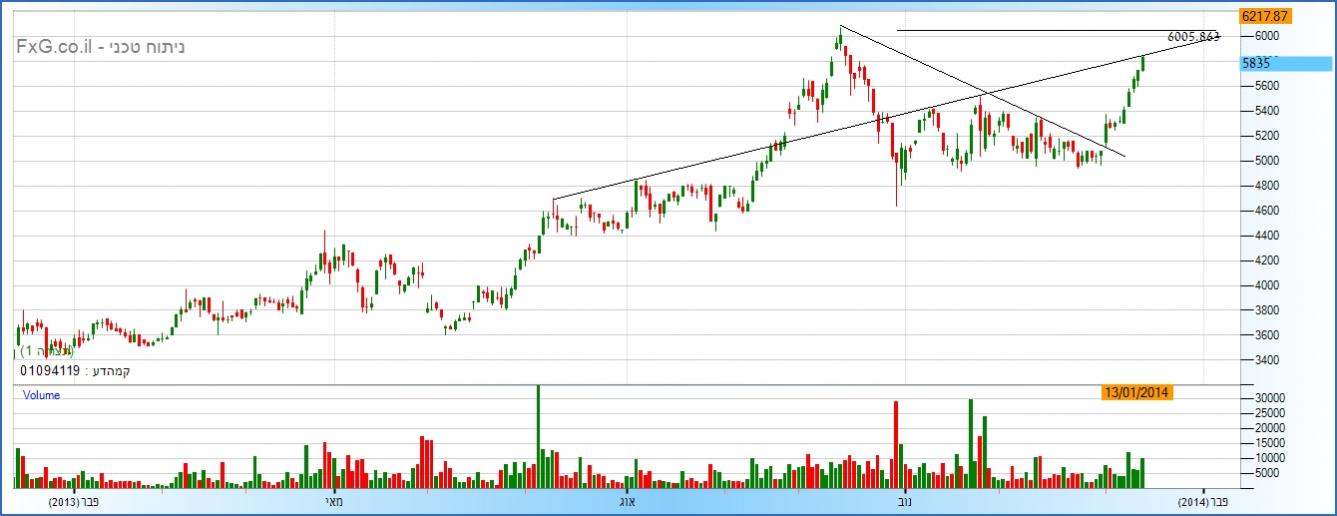Click the Volume panel label
The image size is (1337, 516).
pyautogui.click(x=42, y=395)
